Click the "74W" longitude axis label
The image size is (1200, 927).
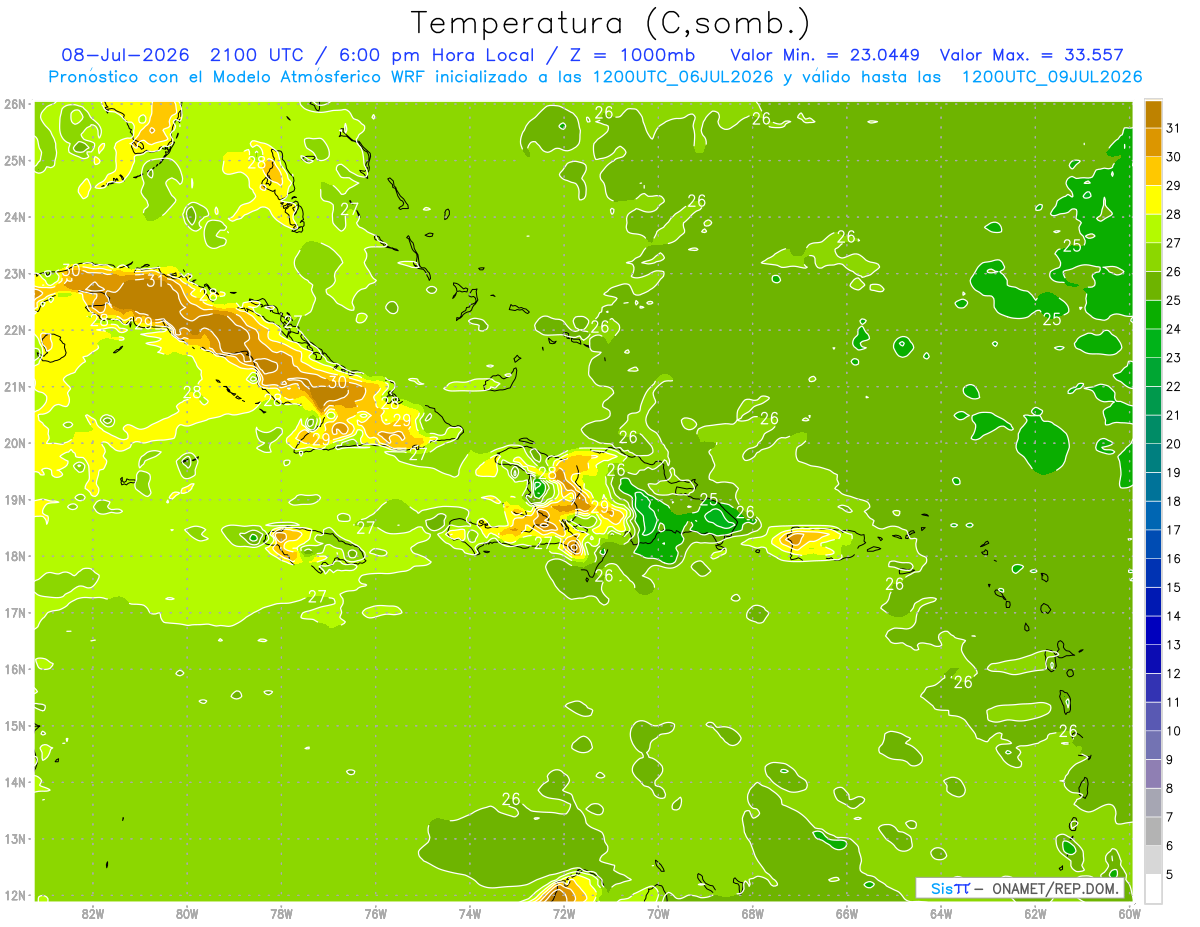pos(470,913)
